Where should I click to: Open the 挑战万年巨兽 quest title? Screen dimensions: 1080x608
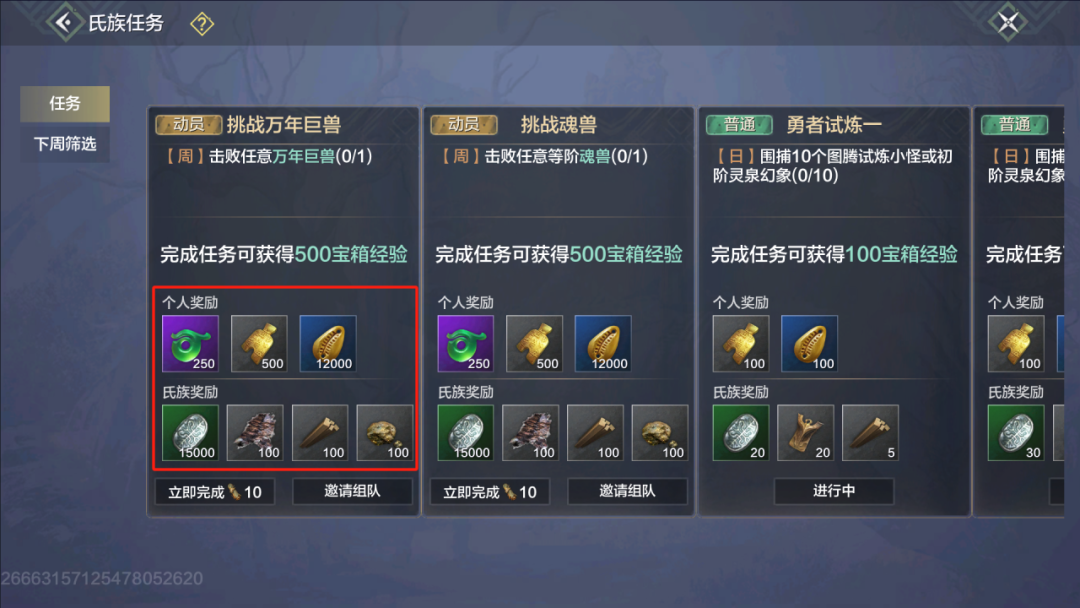284,125
